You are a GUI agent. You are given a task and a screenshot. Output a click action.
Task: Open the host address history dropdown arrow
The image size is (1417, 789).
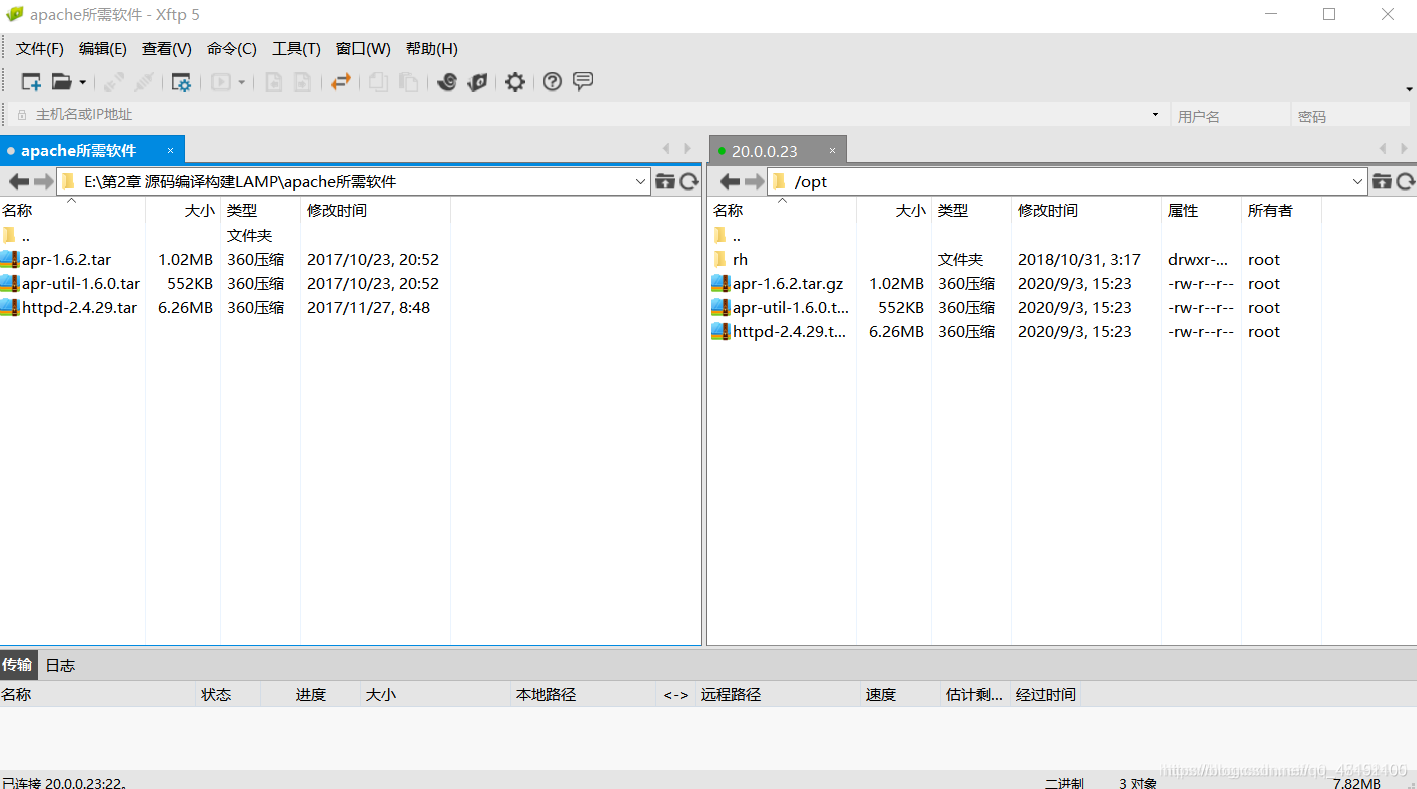[x=1156, y=115]
